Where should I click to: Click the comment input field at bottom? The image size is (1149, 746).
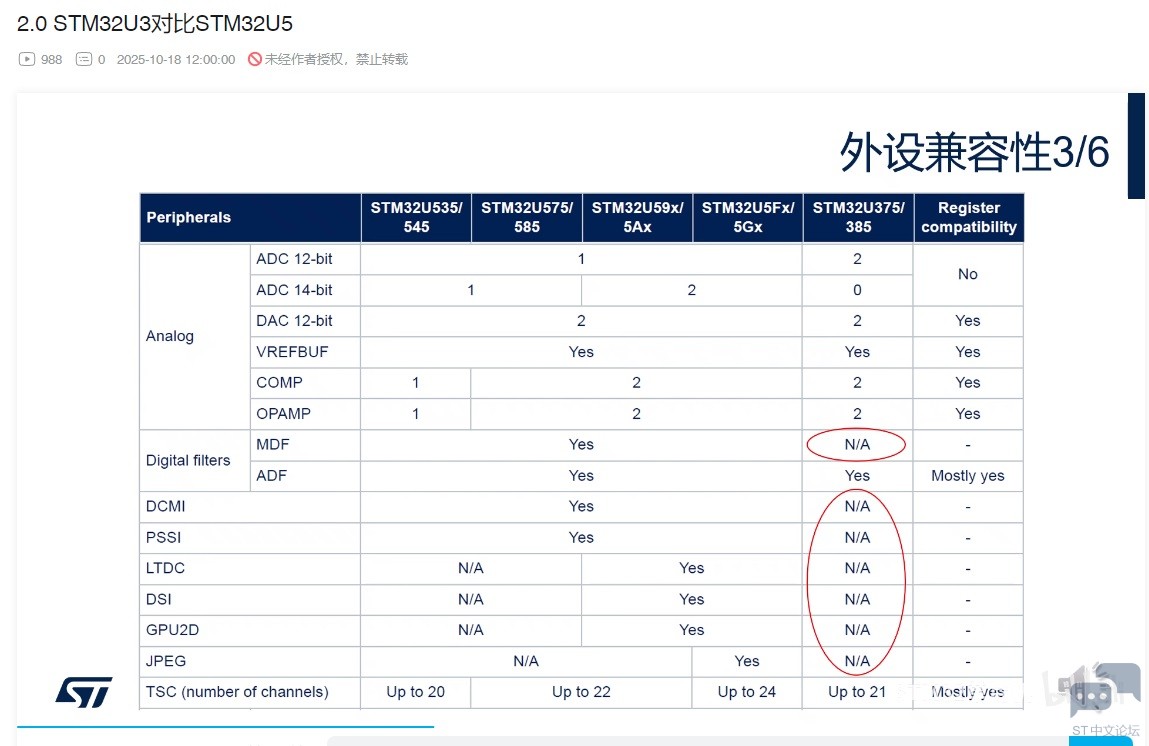(700, 741)
